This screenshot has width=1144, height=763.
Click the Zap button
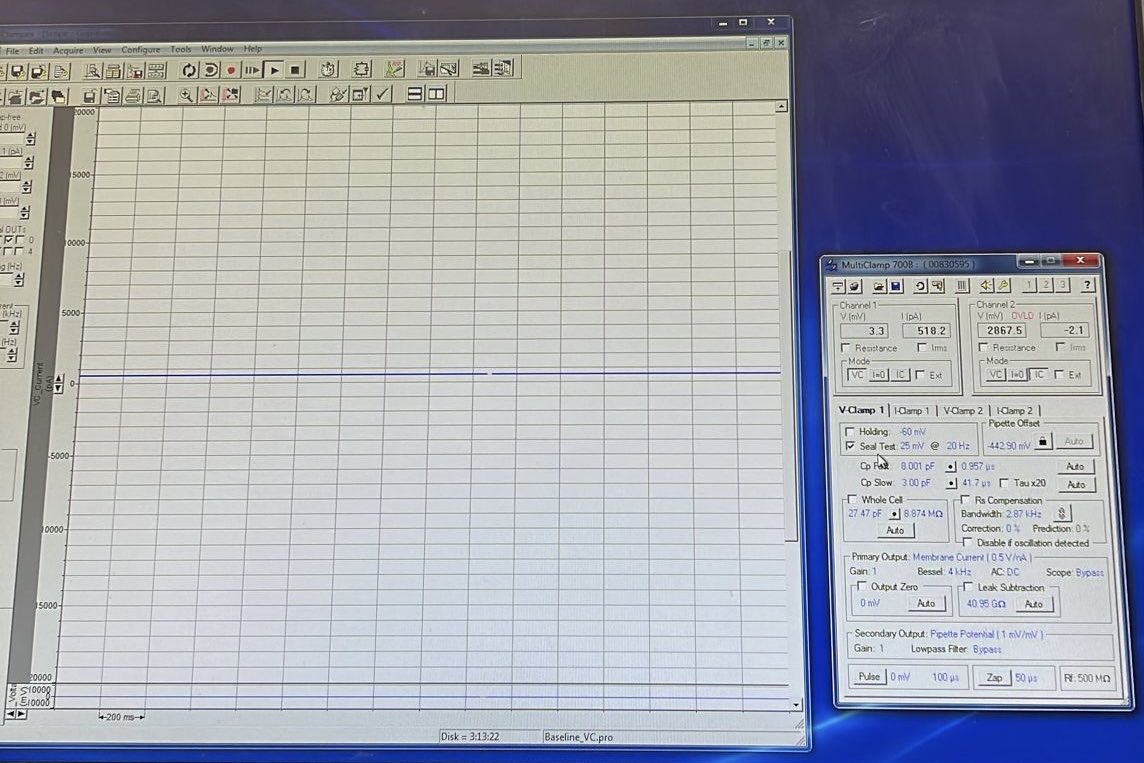994,678
